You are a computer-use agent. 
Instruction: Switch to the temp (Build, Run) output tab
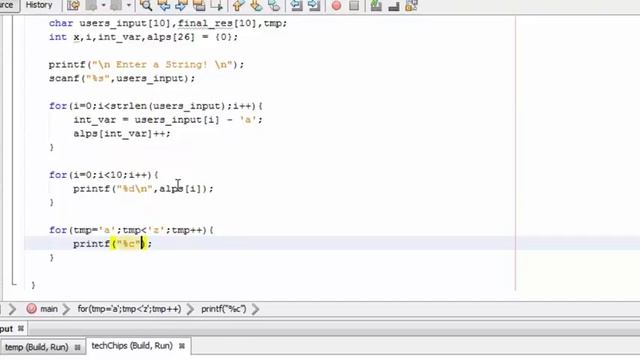[36, 347]
